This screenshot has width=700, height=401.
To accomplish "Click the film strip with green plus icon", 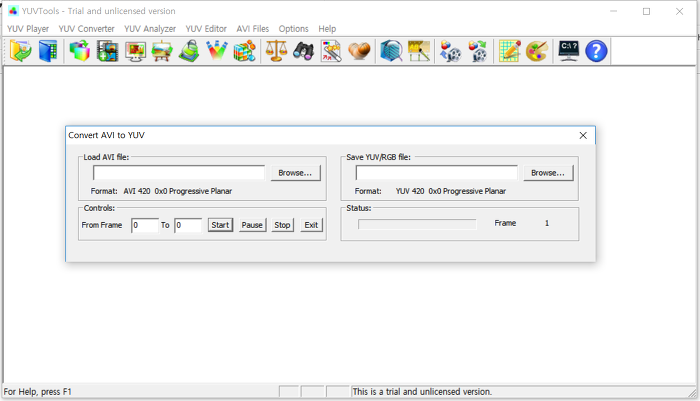I will tap(107, 51).
